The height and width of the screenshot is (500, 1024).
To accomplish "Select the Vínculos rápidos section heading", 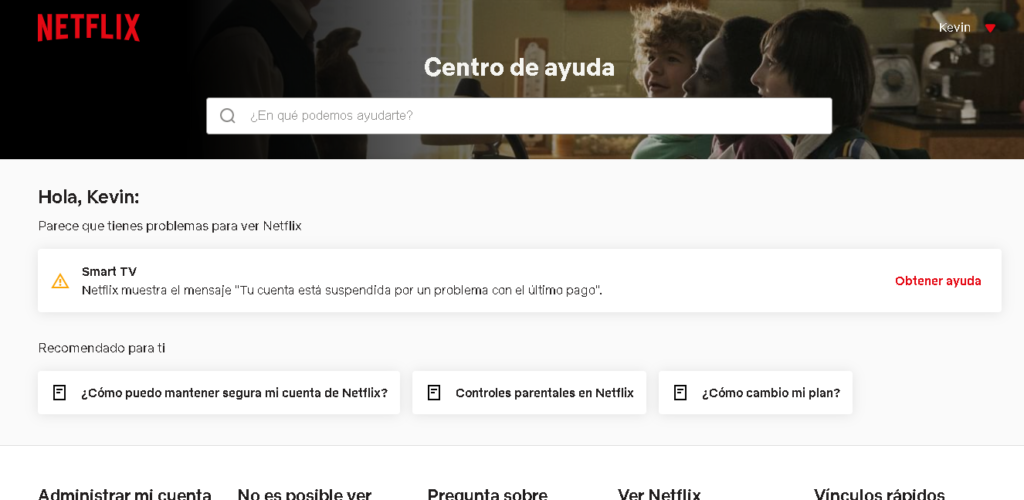I will [x=879, y=493].
